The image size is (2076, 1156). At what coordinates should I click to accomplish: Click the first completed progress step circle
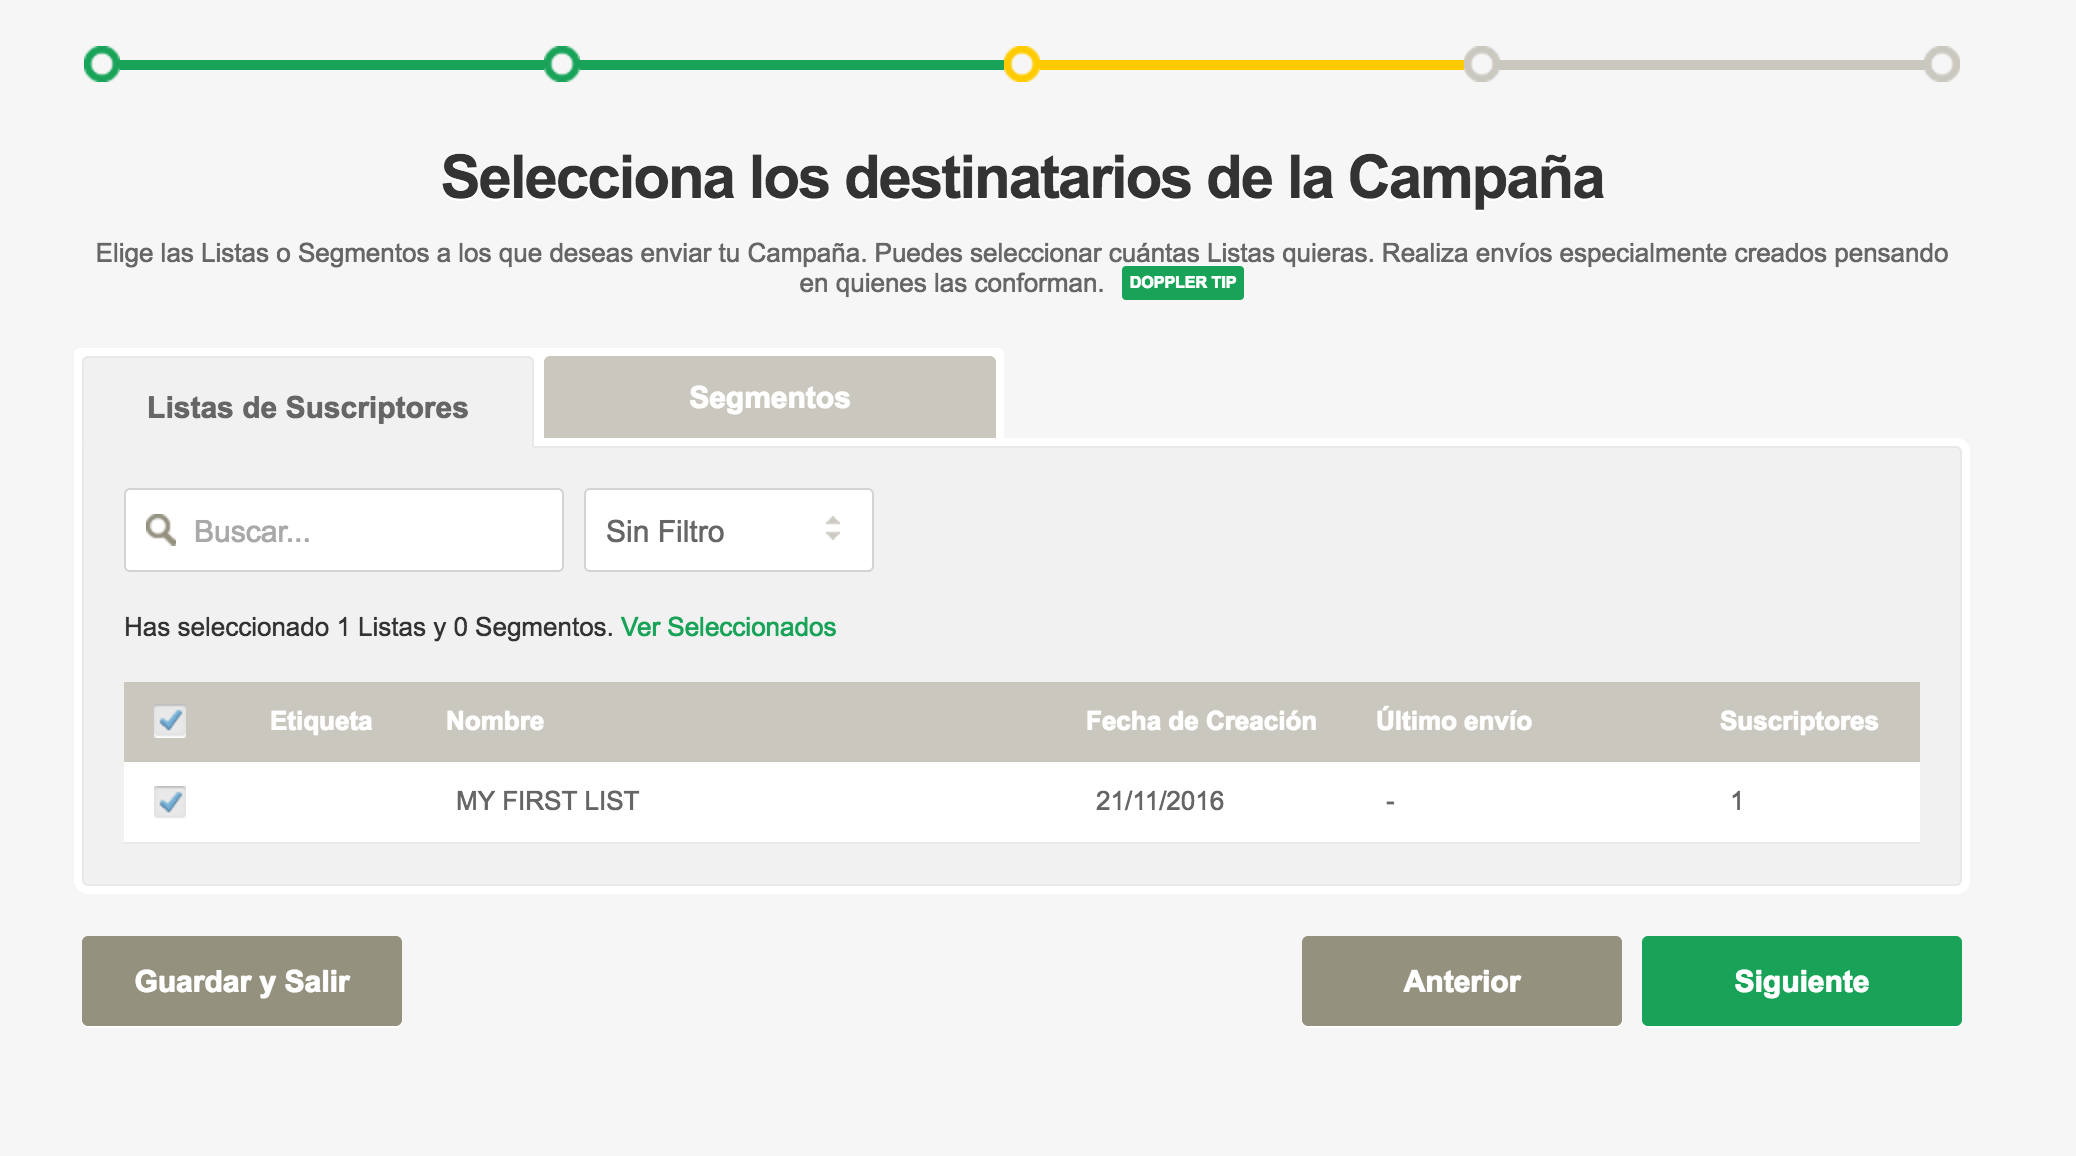coord(103,65)
